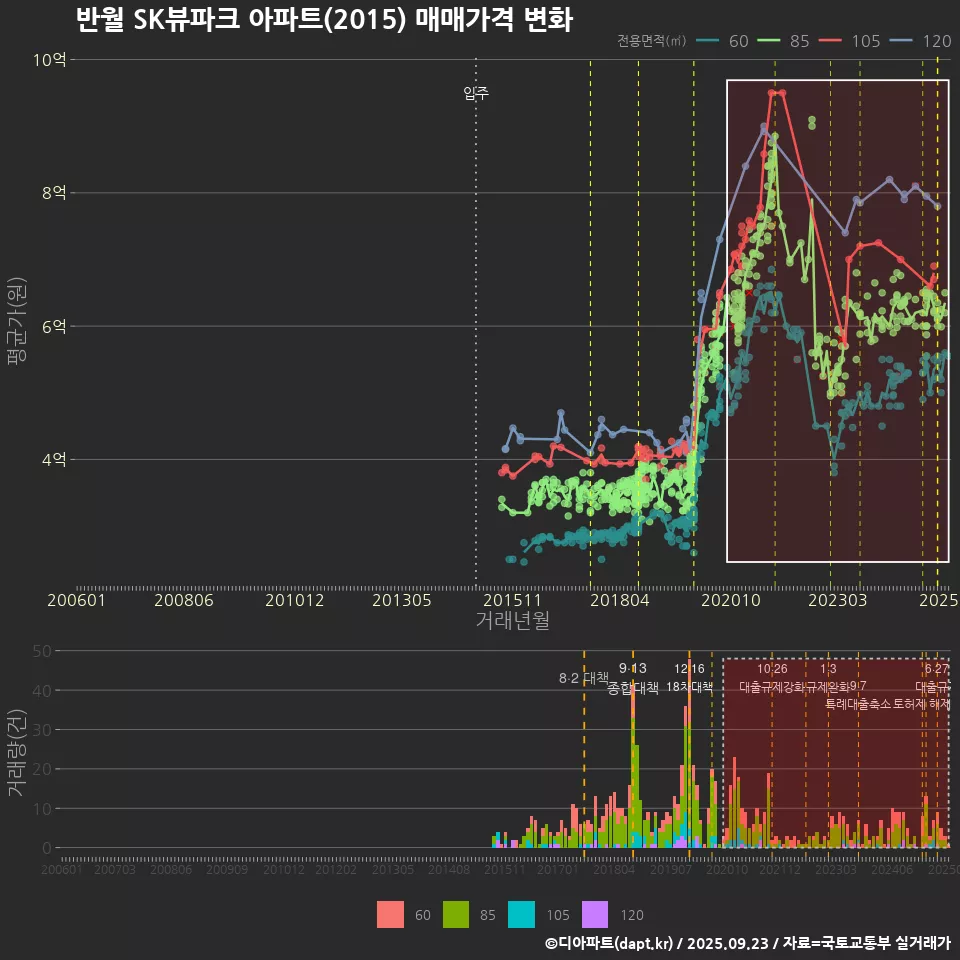This screenshot has height=960, width=960.
Task: Select the 9·13 종합대책 policy annotation
Action: tap(633, 678)
